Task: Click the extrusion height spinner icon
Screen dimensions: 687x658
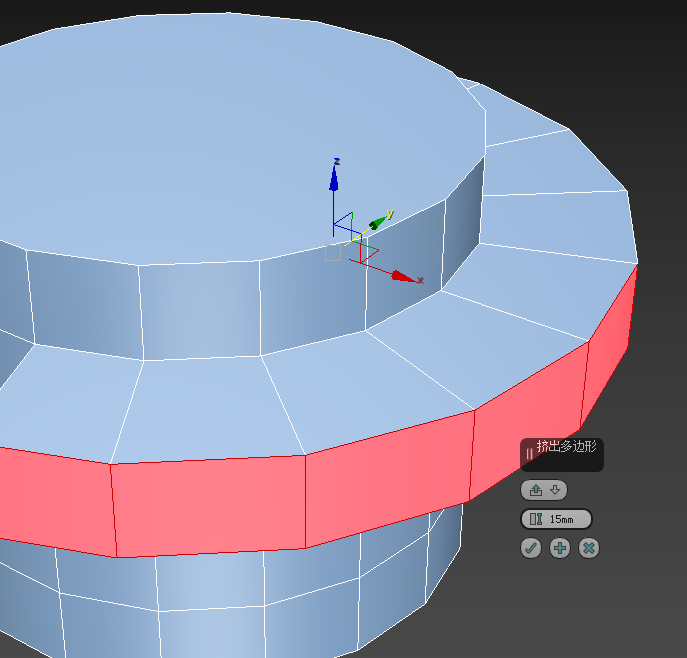Action: pos(536,519)
